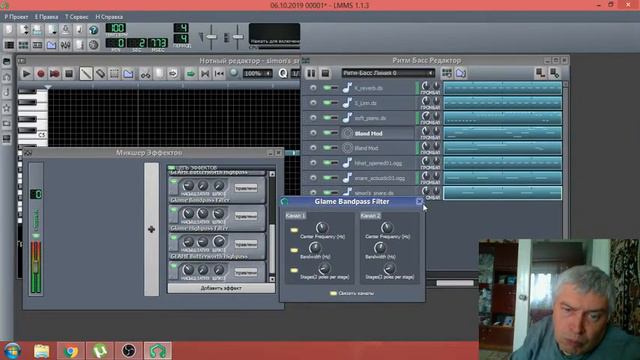Mute the bold Bland Mod track
The width and height of the screenshot is (640, 360).
tap(327, 133)
